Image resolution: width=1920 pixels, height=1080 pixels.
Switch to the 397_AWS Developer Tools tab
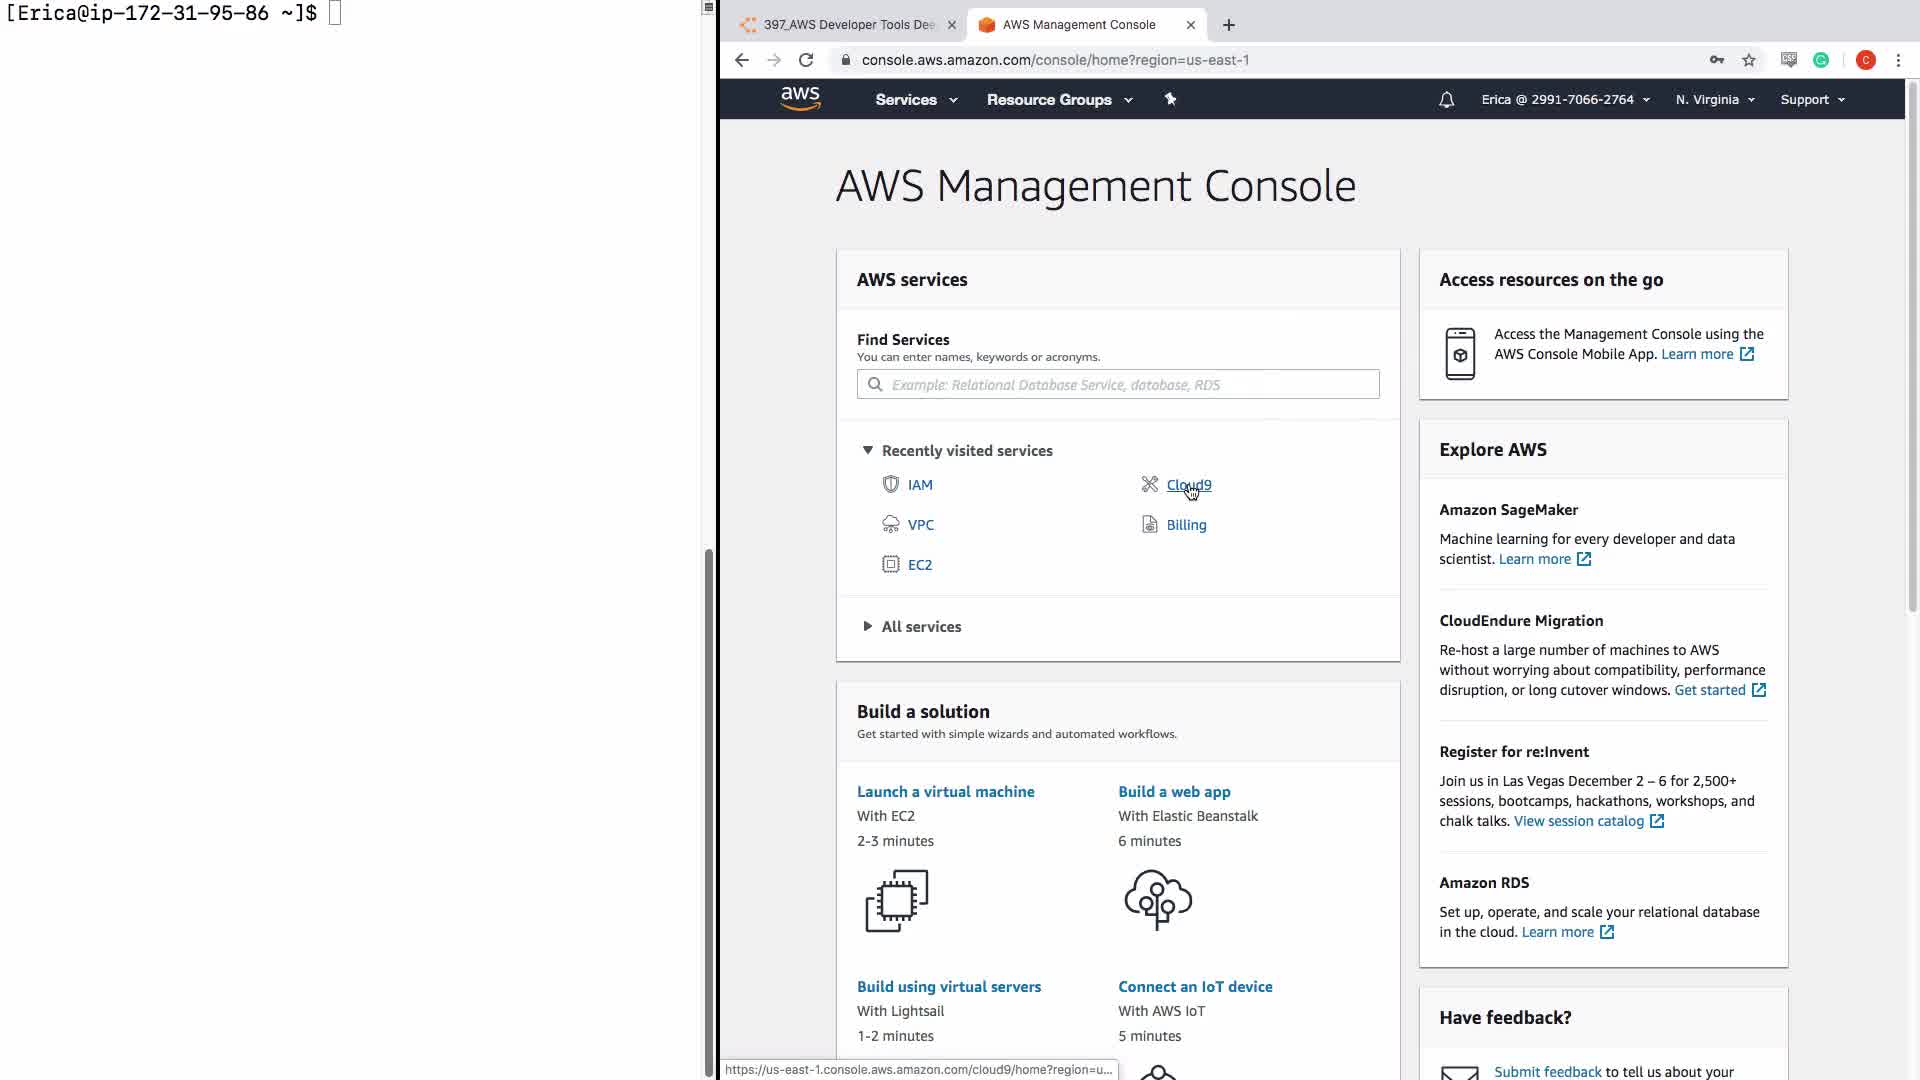click(x=846, y=25)
